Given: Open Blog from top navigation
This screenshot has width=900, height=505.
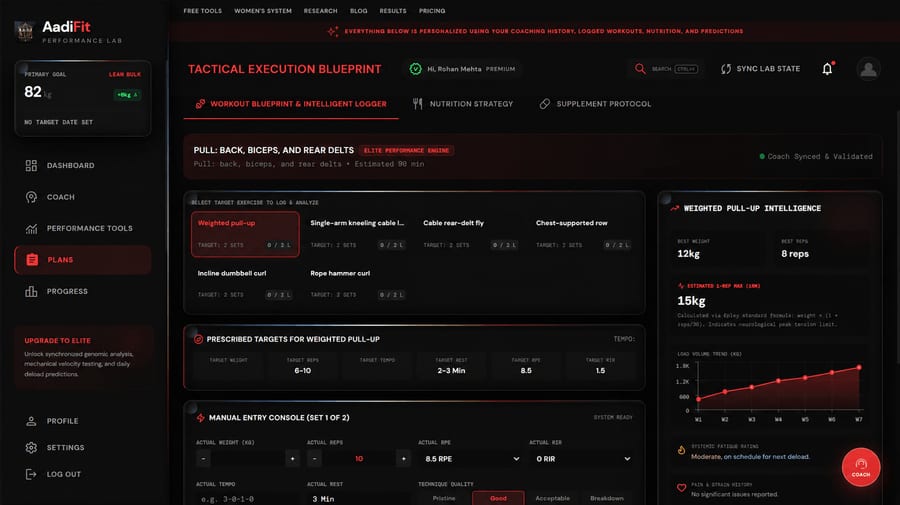Looking at the screenshot, I should coord(359,11).
